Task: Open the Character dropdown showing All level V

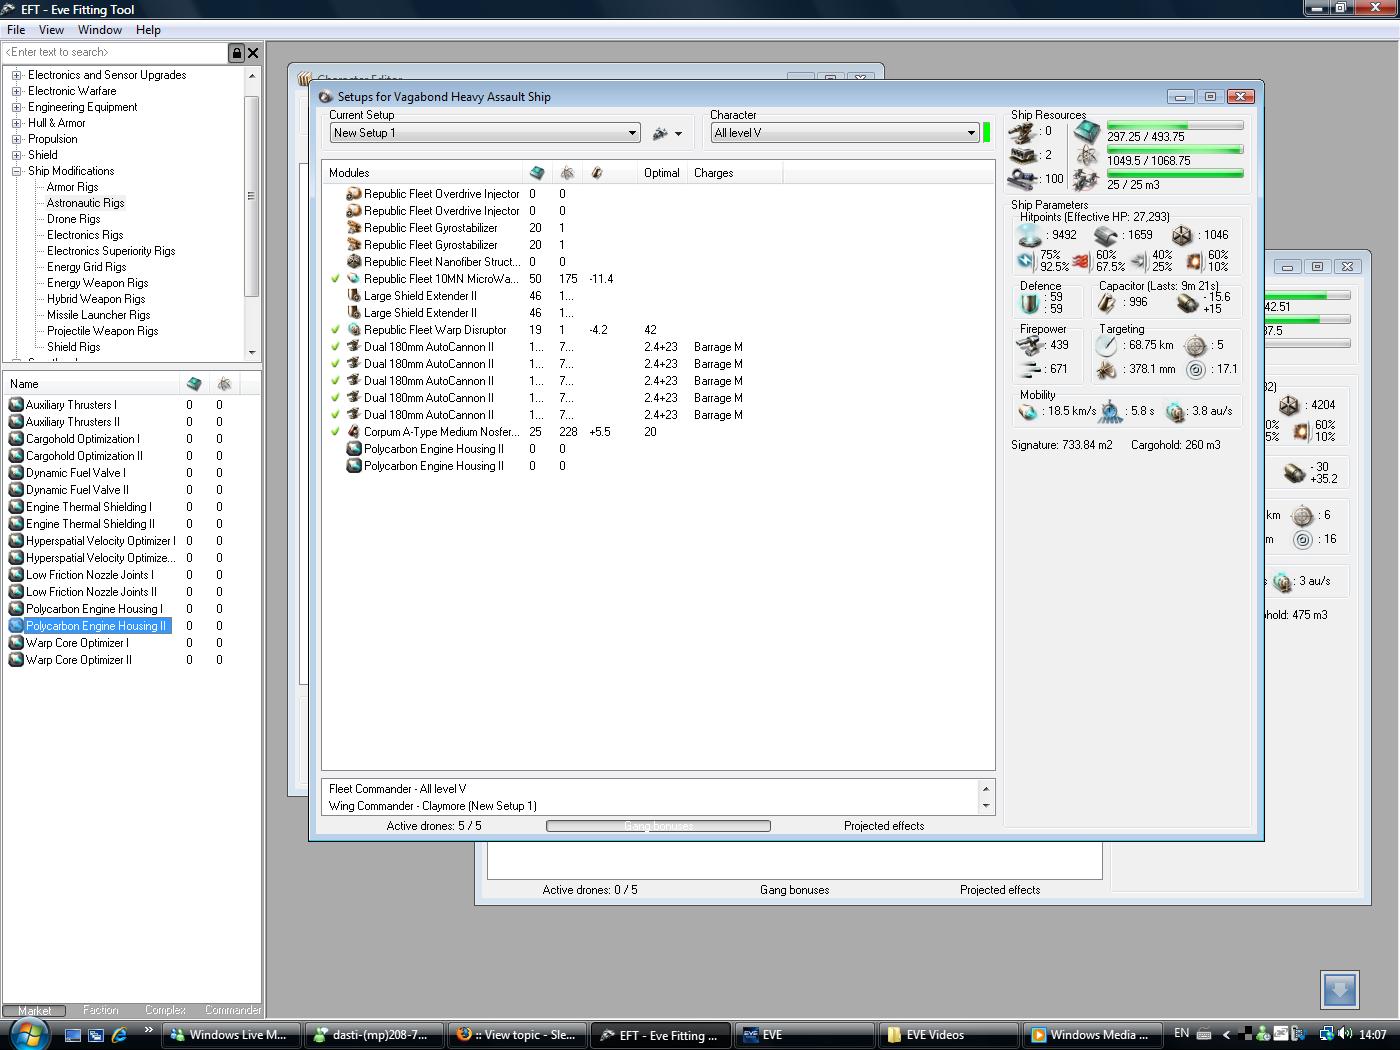Action: point(845,133)
